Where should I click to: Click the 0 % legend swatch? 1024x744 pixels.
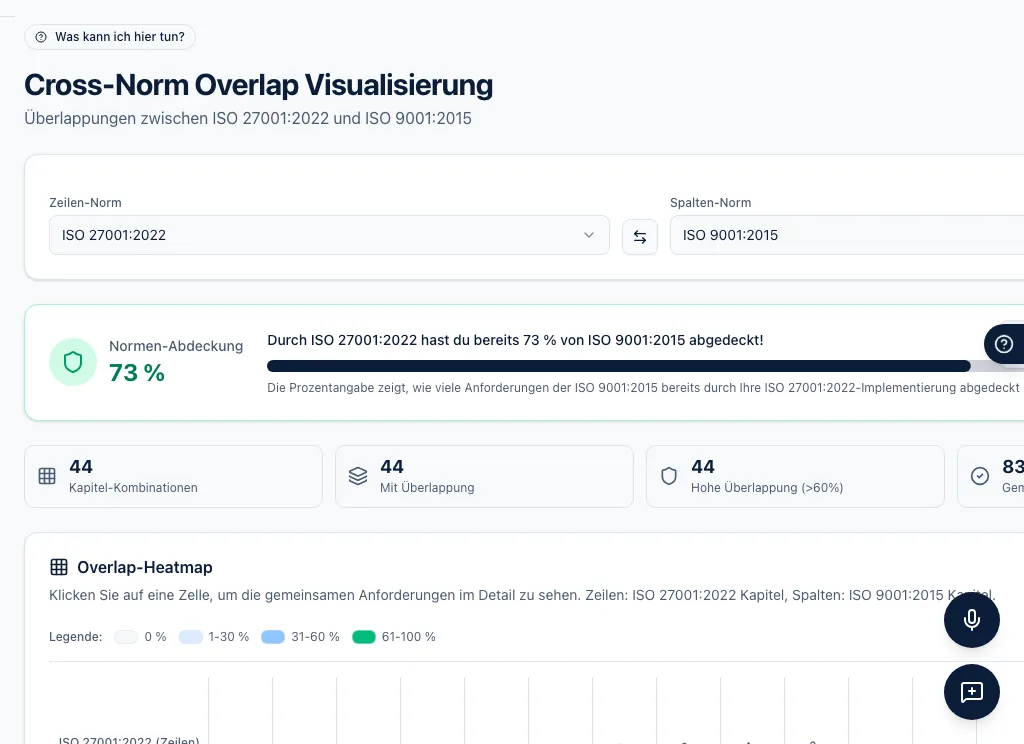click(126, 637)
